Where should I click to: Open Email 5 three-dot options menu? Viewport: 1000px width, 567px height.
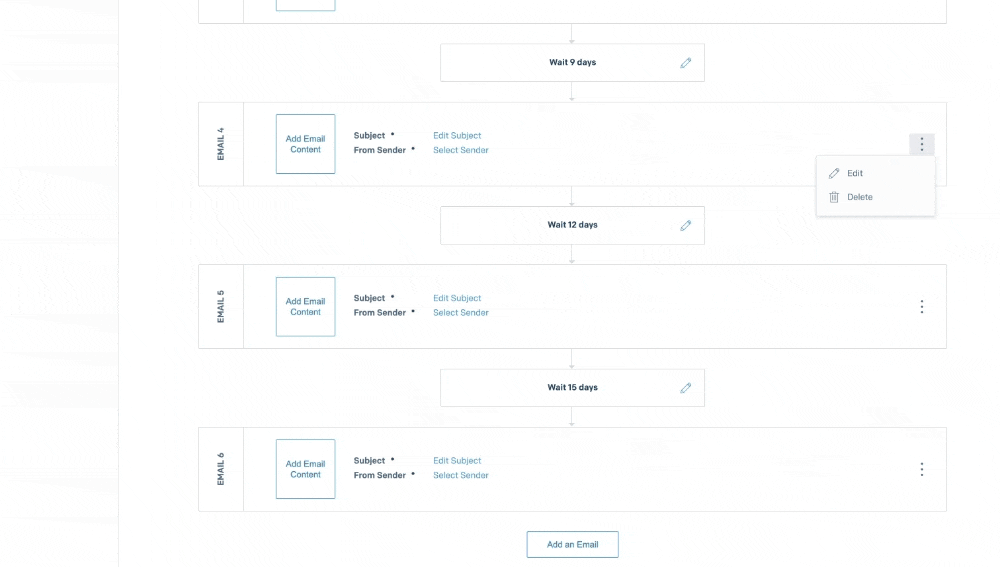(922, 307)
